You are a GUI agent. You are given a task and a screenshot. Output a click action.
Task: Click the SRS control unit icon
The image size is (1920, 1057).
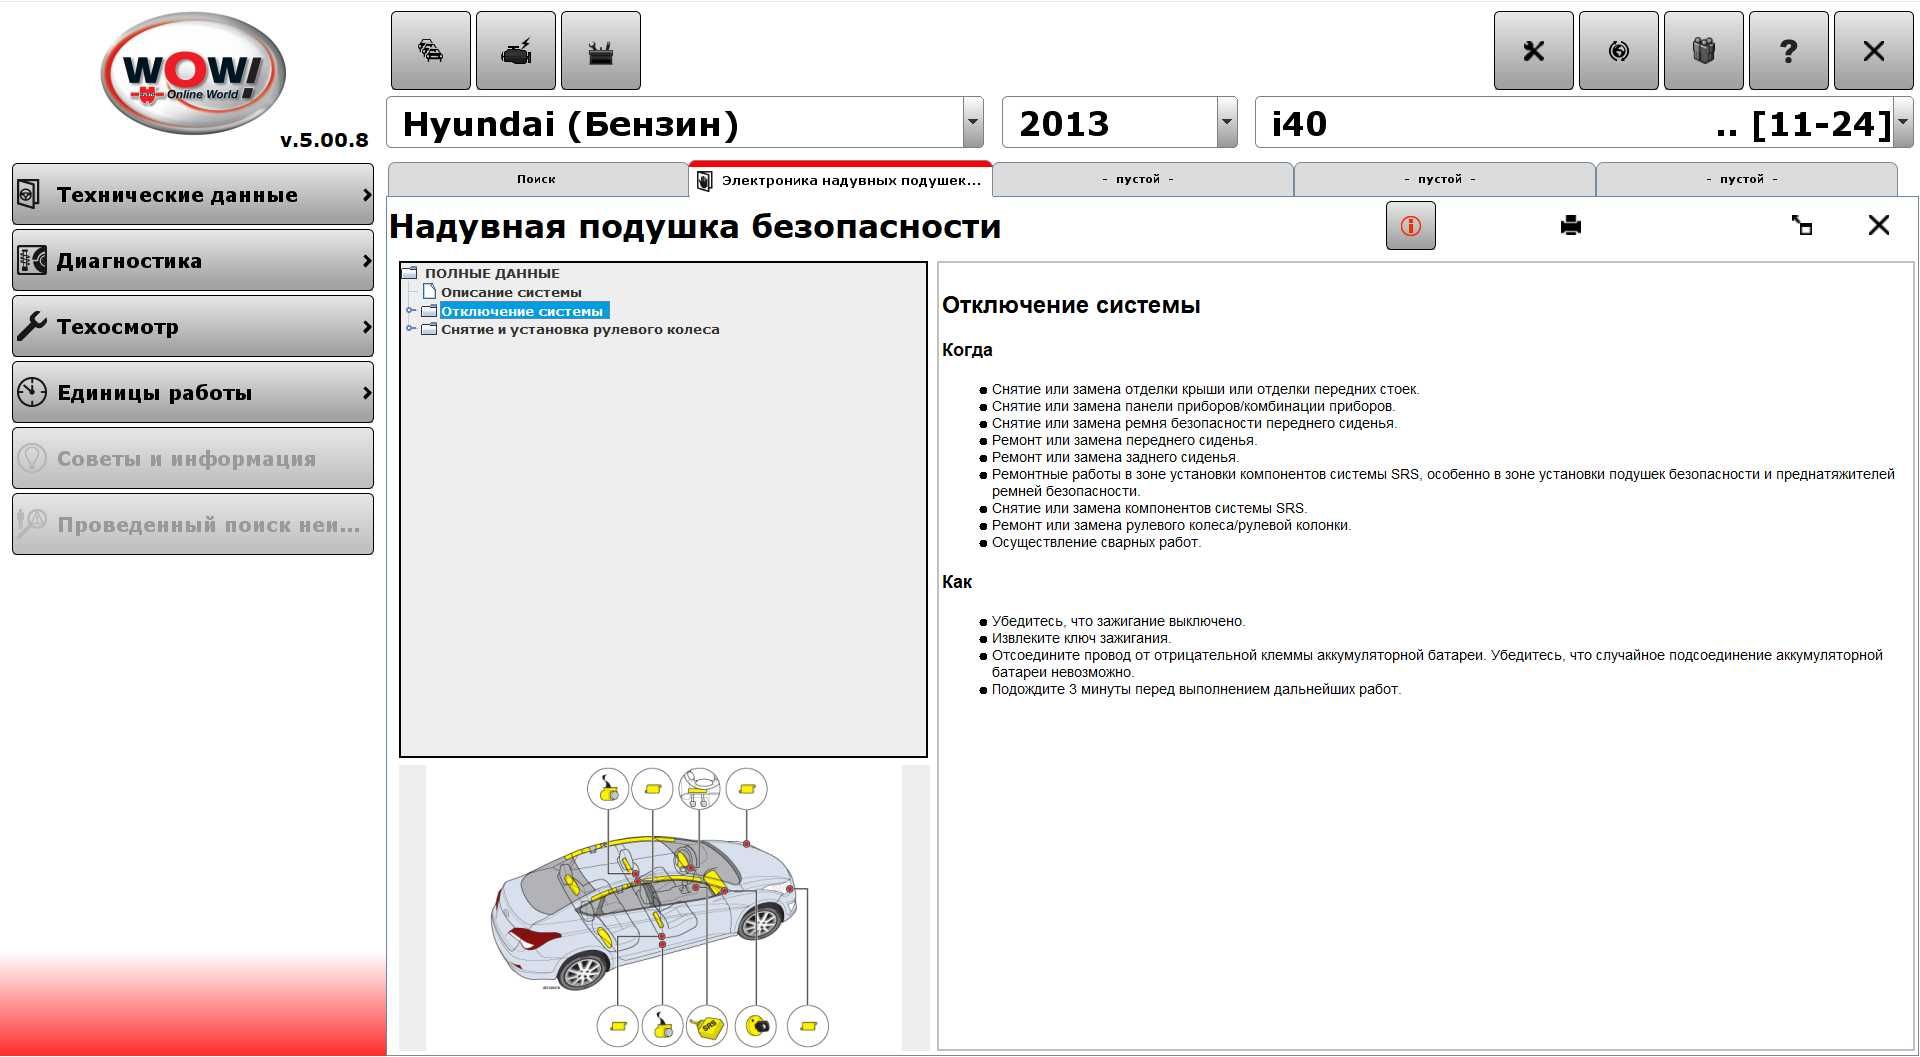tap(708, 1026)
